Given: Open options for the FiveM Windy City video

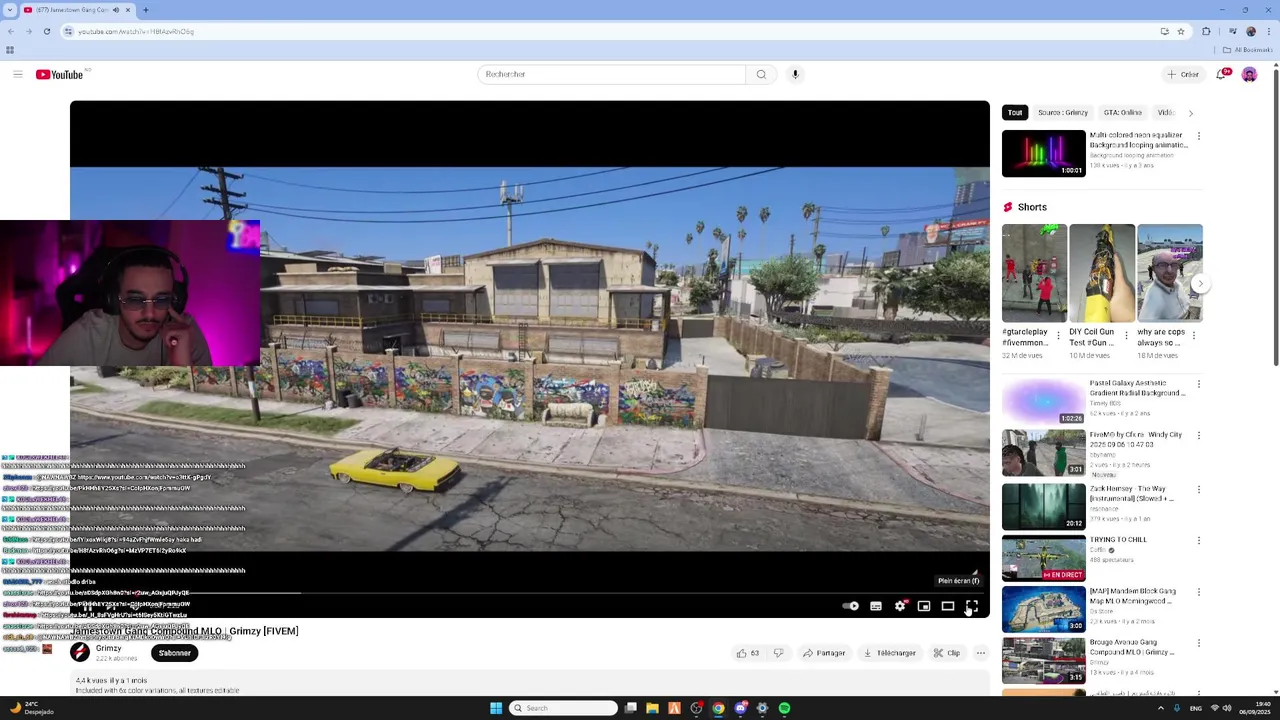Looking at the screenshot, I should tap(1199, 436).
